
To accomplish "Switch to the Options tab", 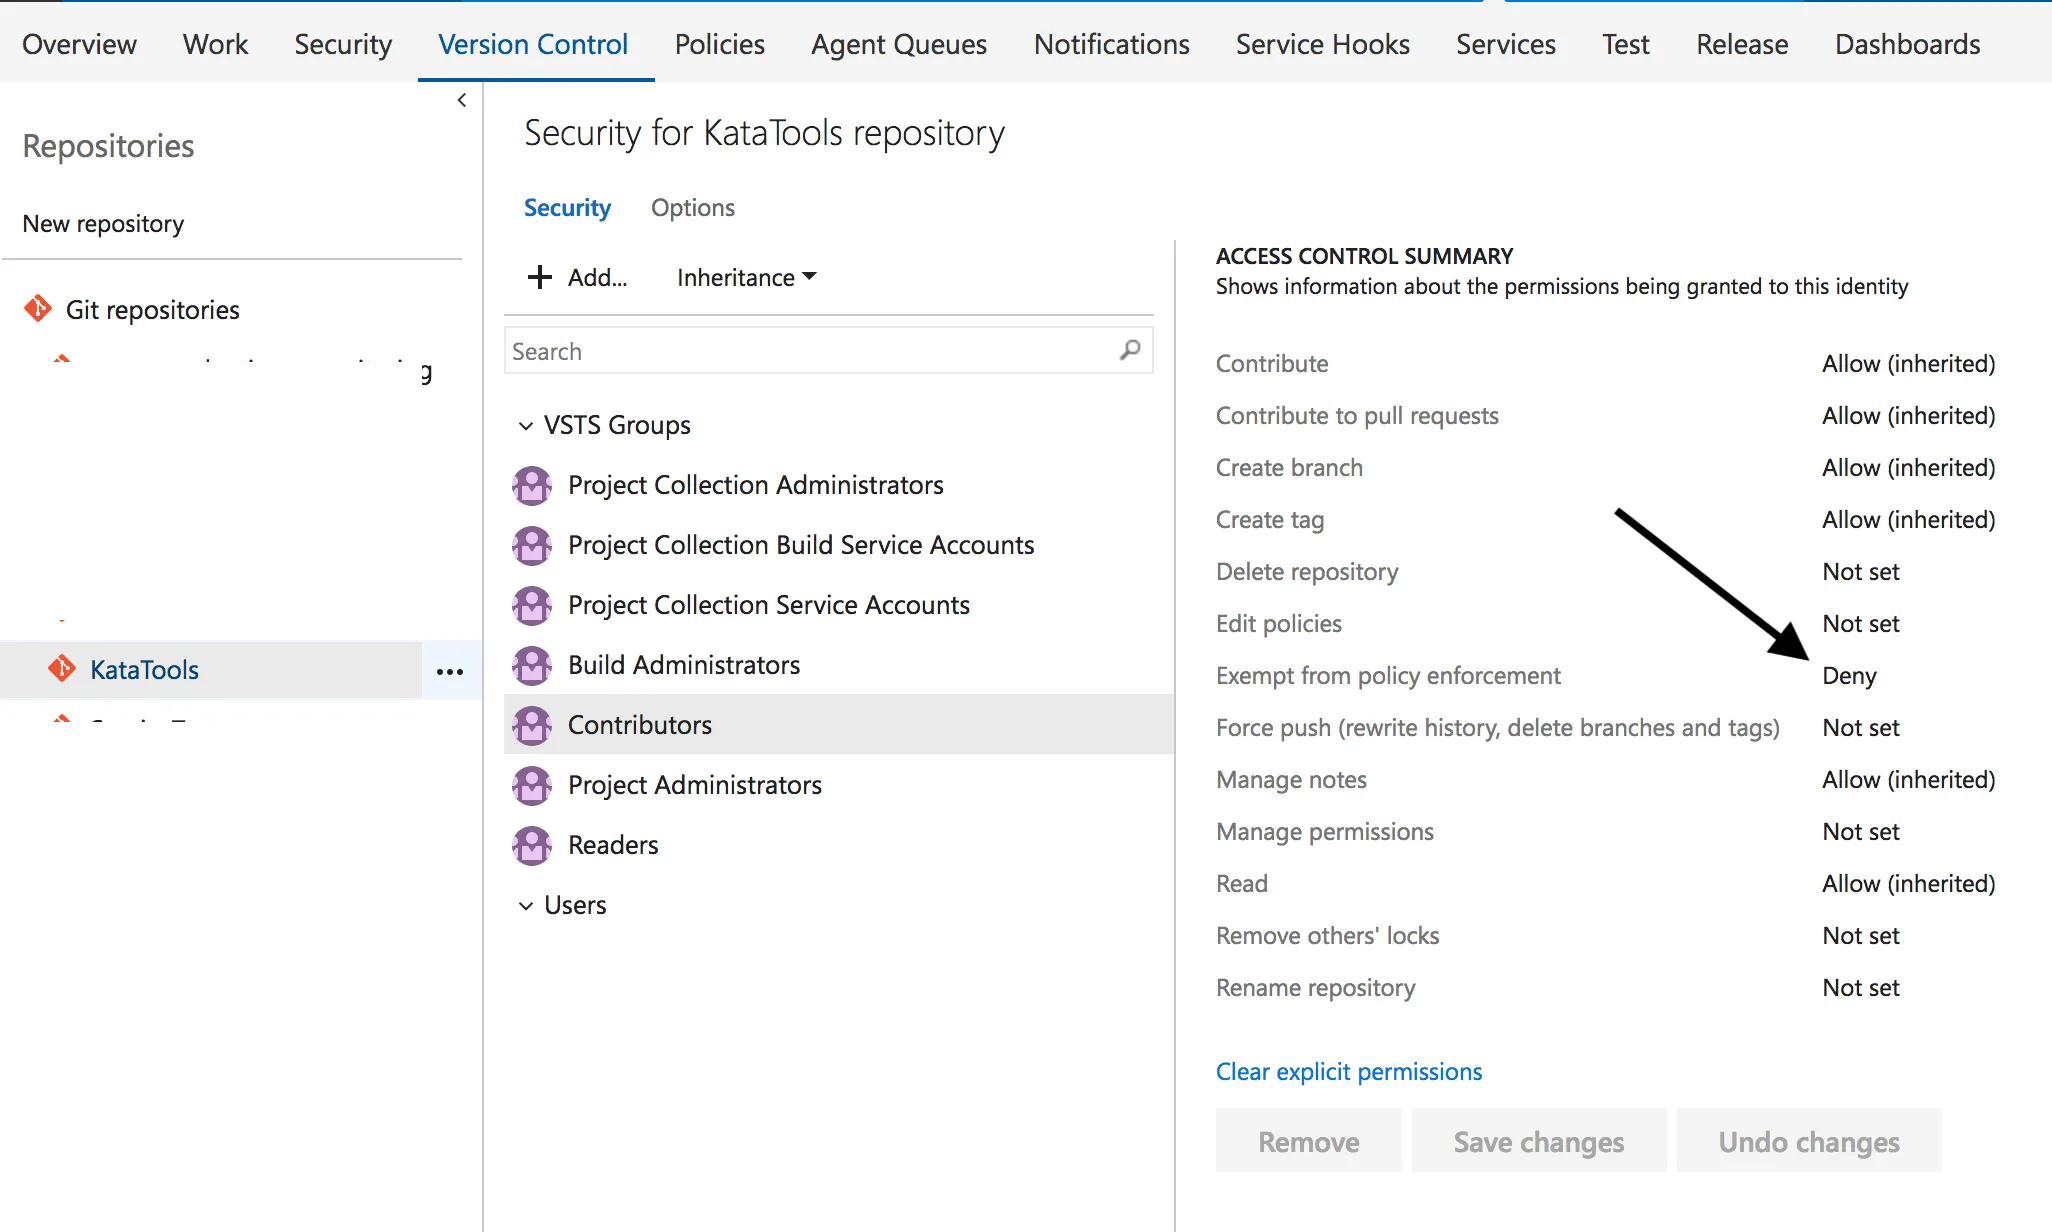I will tap(692, 207).
